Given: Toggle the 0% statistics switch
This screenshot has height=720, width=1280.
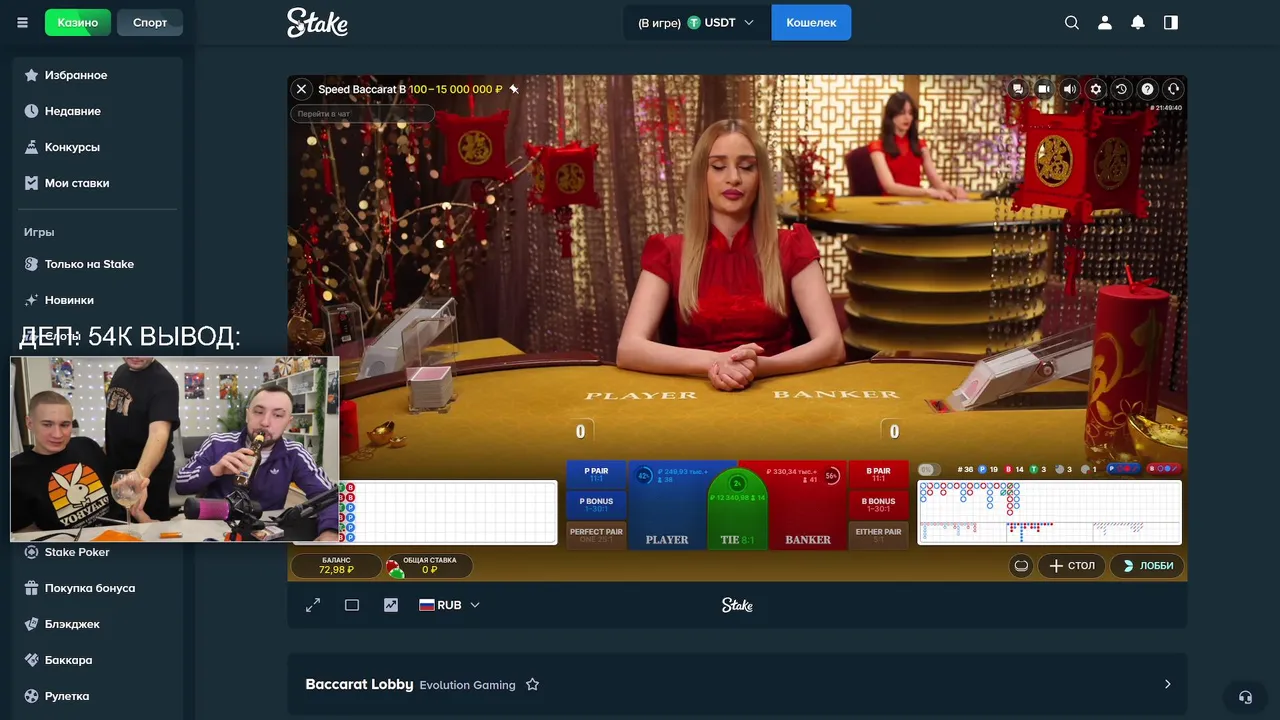Looking at the screenshot, I should pyautogui.click(x=927, y=469).
